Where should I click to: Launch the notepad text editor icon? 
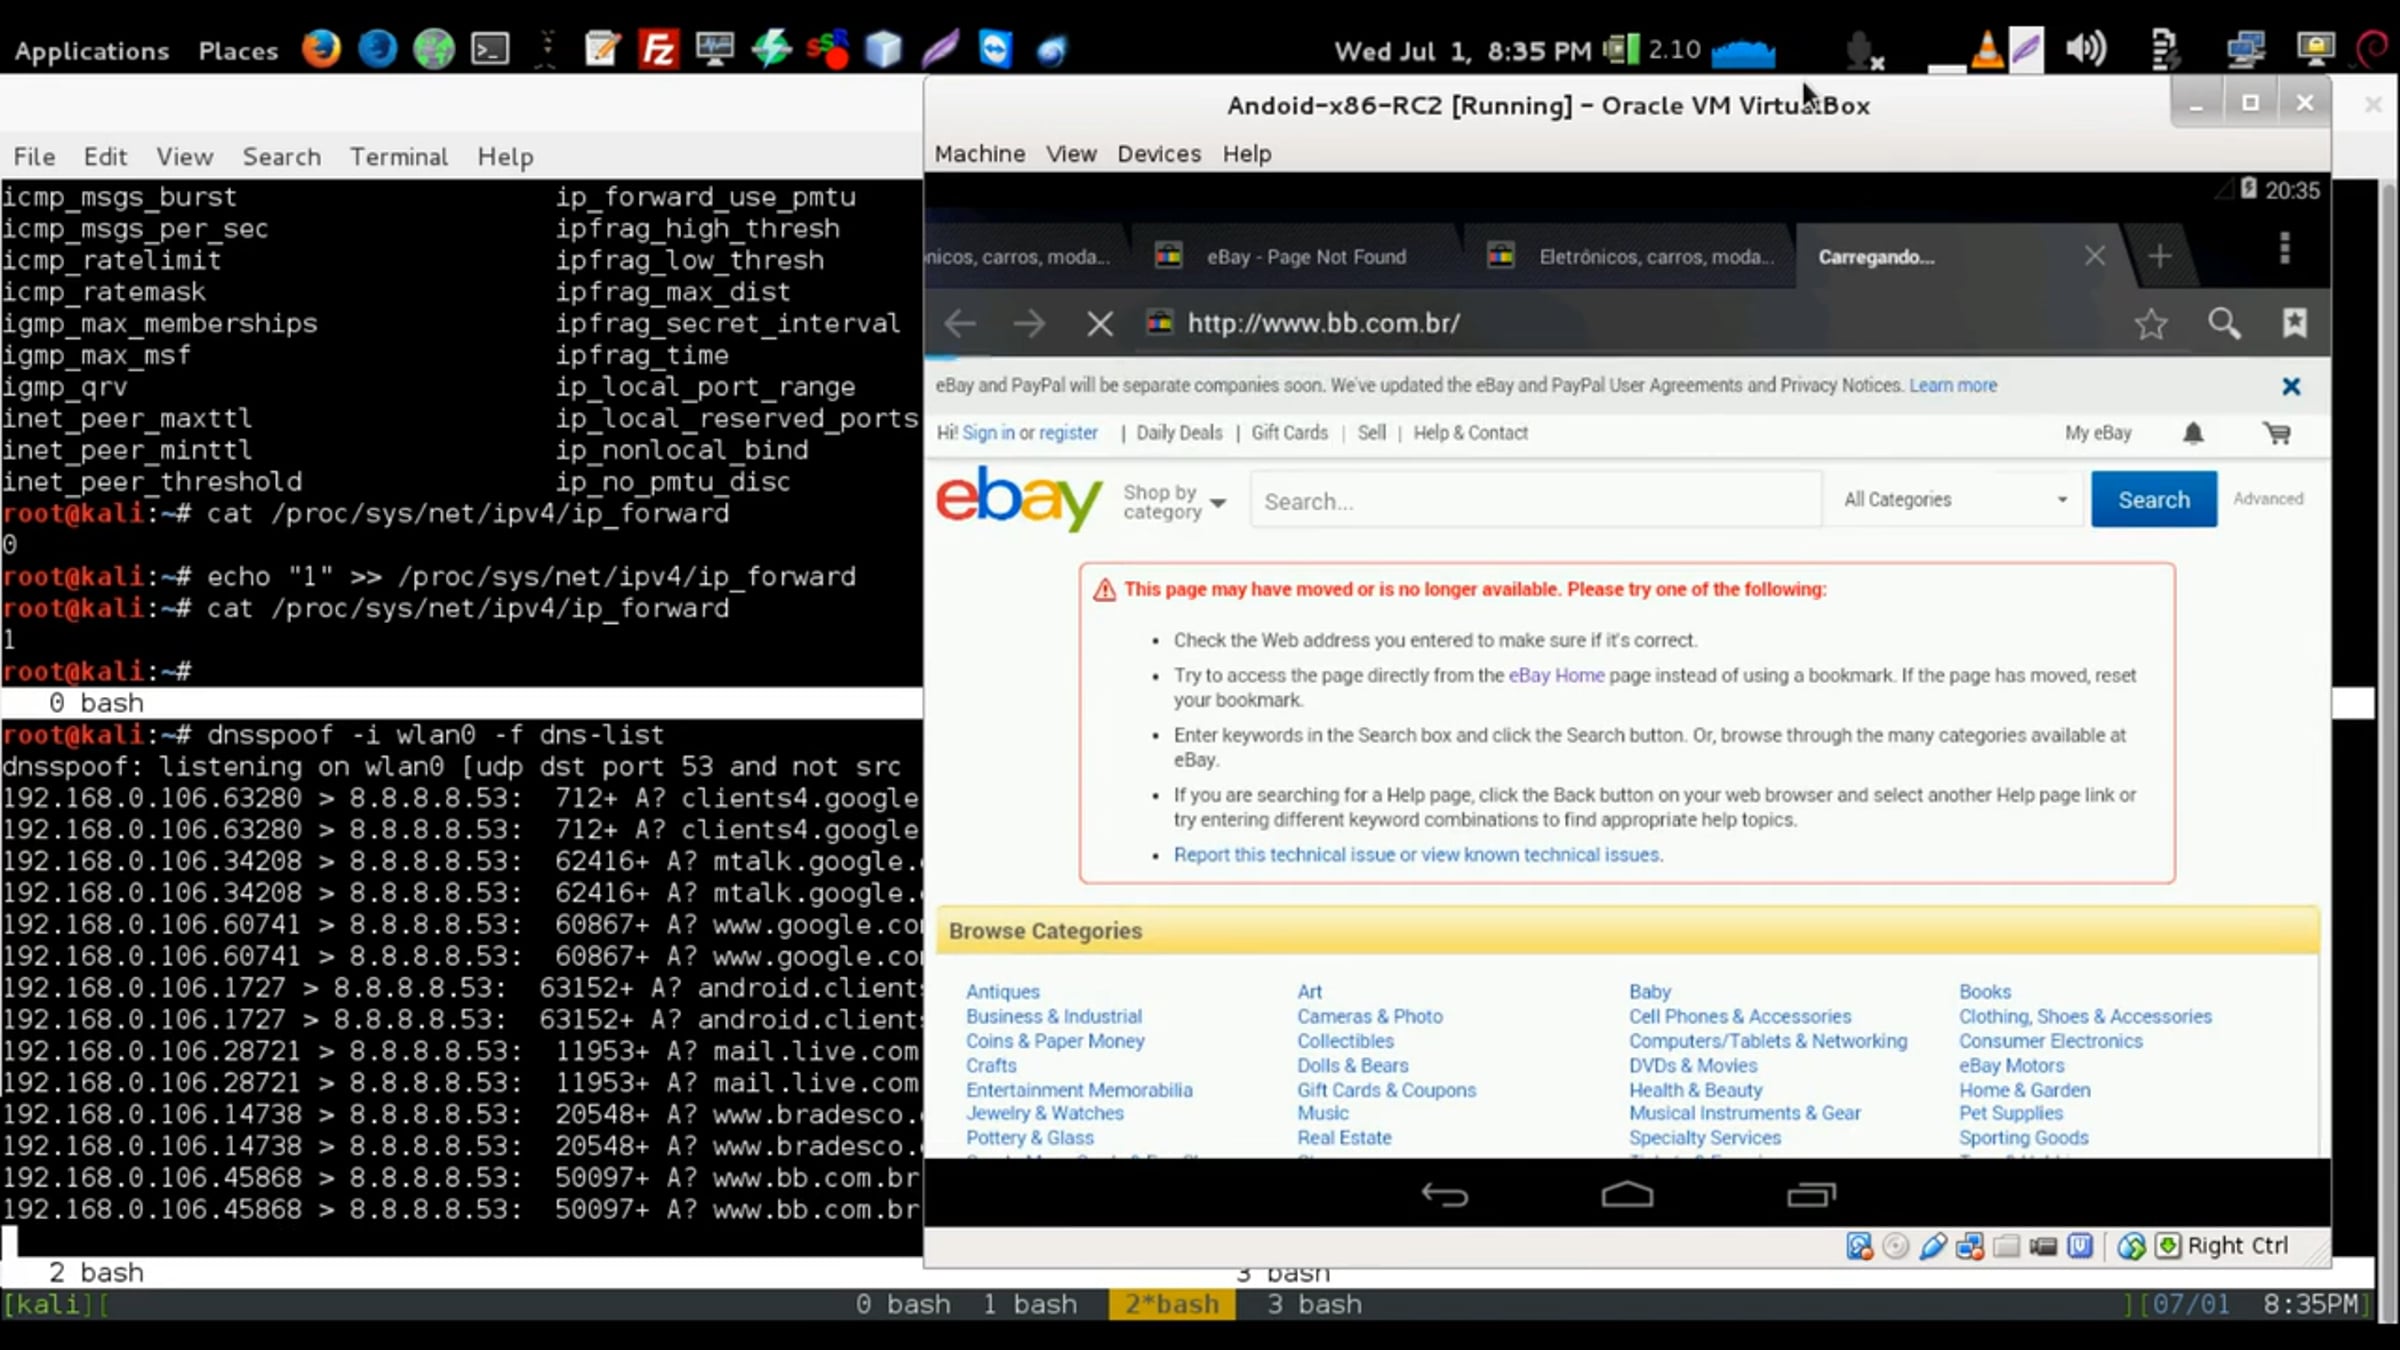[602, 48]
